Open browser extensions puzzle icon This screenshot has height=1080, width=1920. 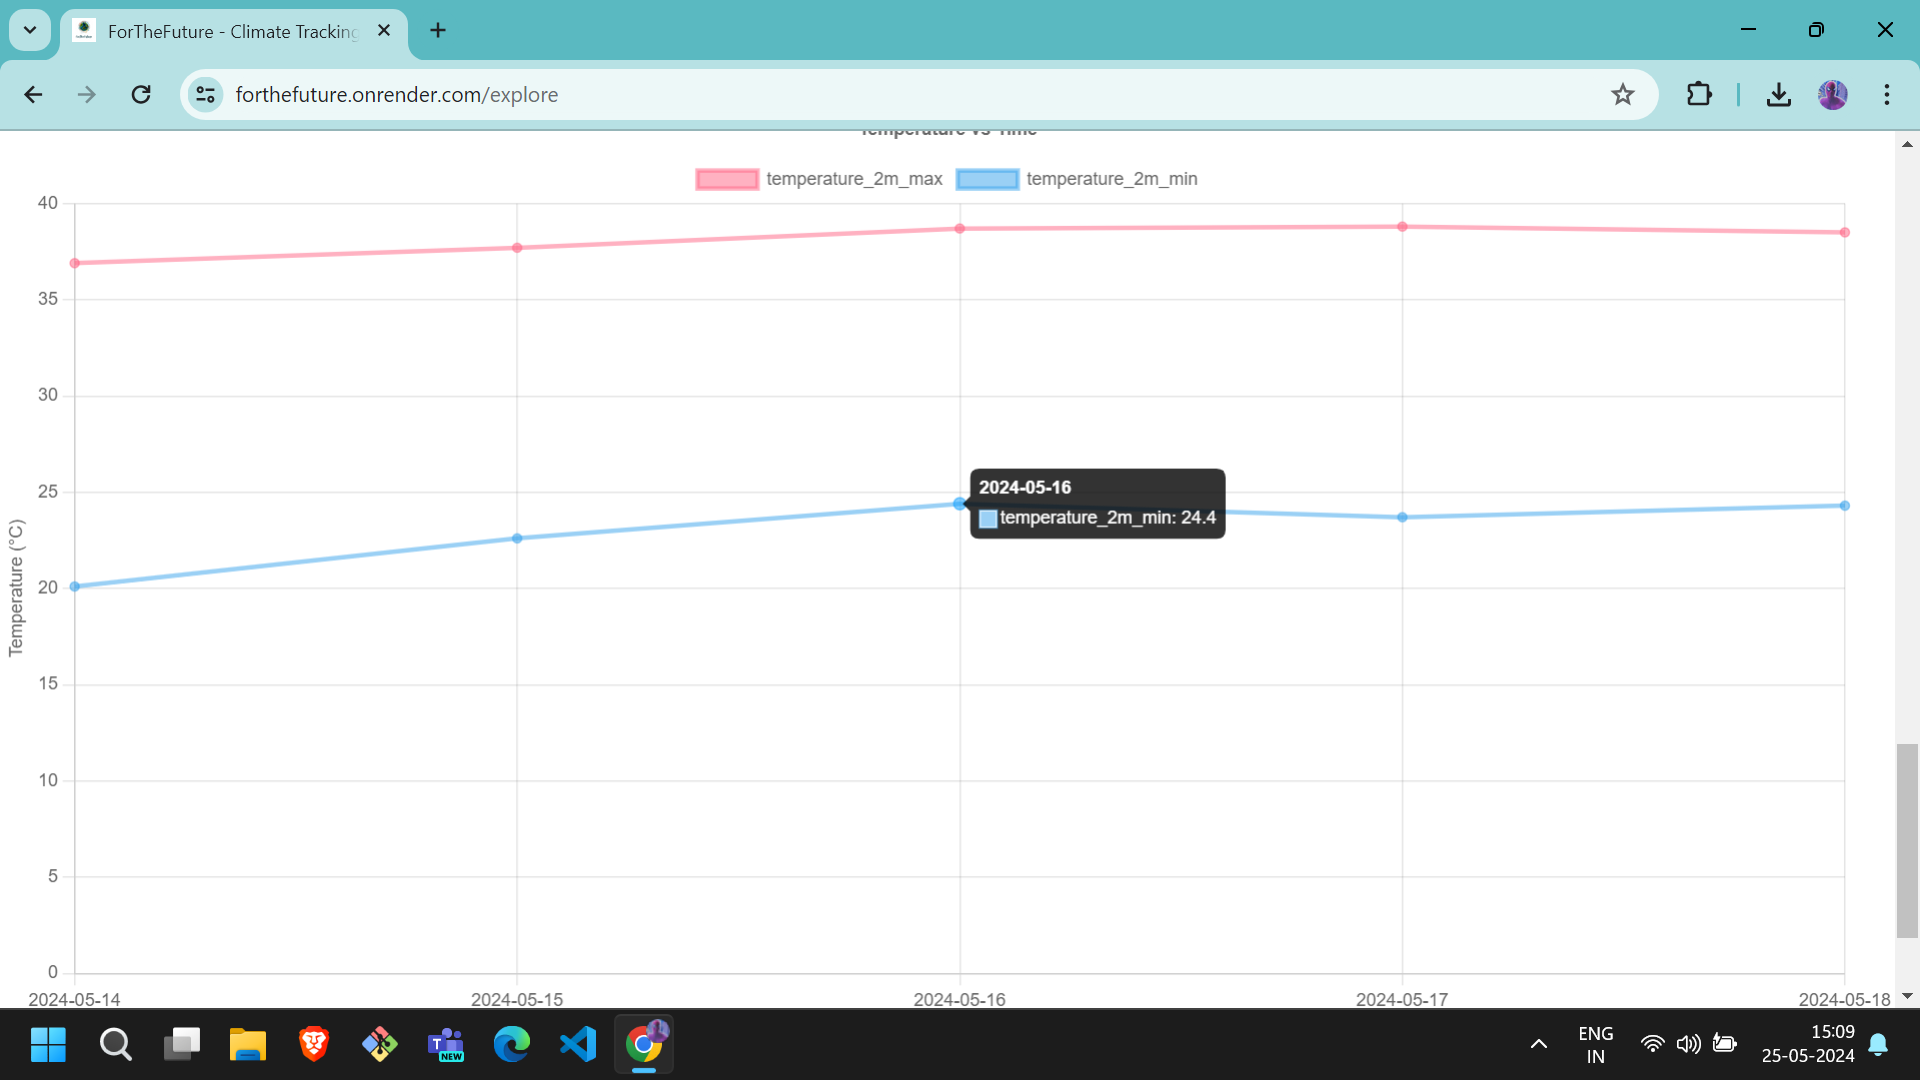point(1699,94)
